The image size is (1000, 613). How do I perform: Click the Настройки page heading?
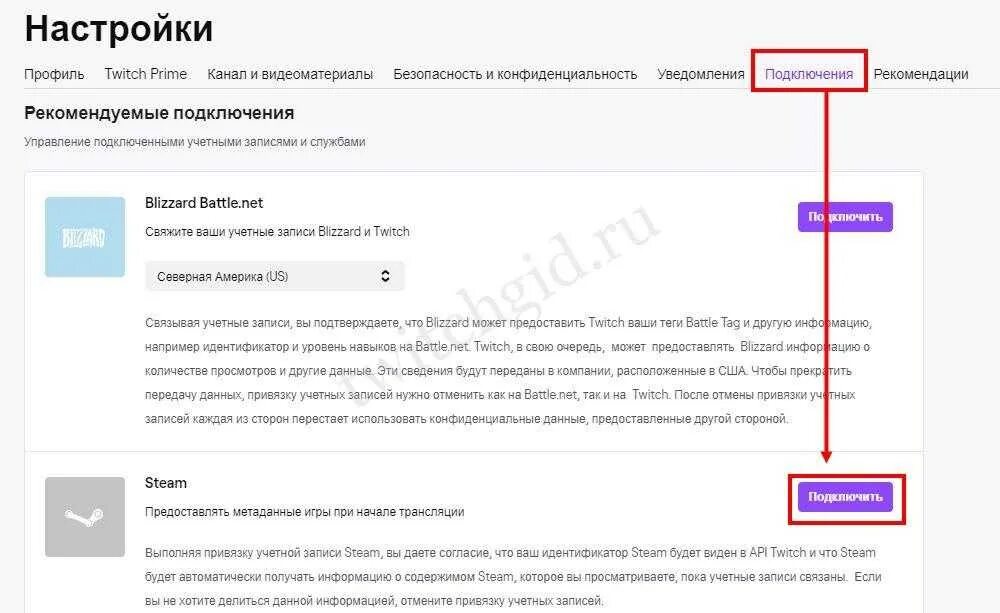tap(119, 29)
